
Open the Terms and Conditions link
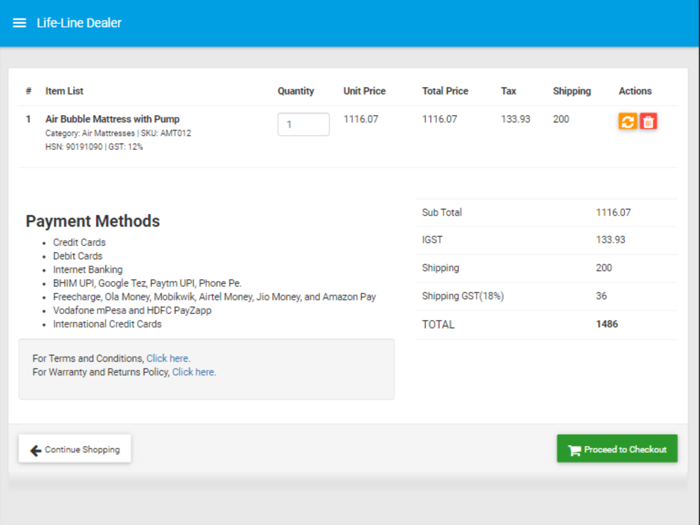pos(168,358)
